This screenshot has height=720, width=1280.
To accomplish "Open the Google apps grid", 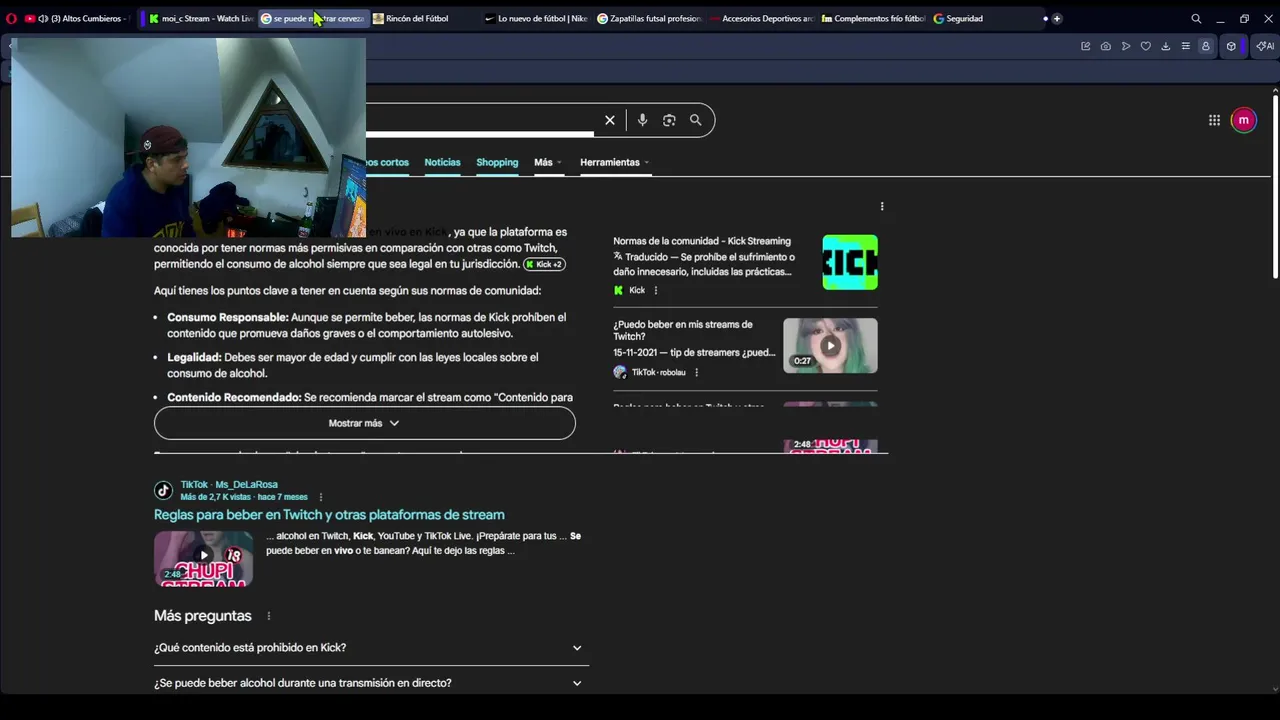I will (x=1214, y=120).
